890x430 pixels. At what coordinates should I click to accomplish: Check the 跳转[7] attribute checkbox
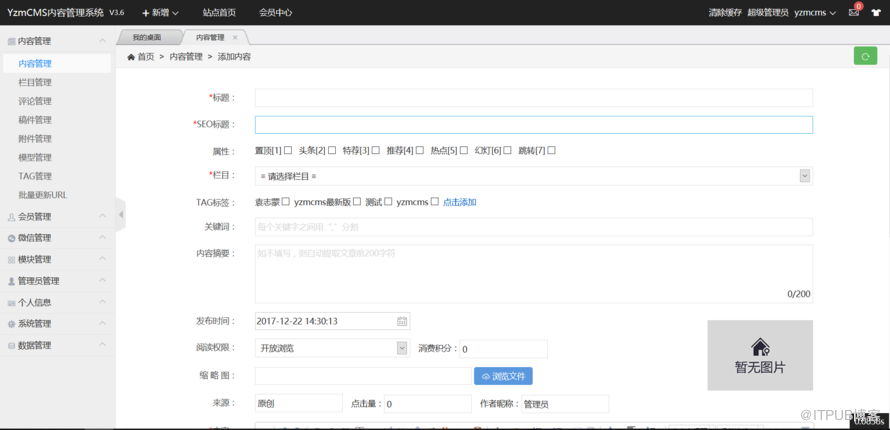click(552, 150)
